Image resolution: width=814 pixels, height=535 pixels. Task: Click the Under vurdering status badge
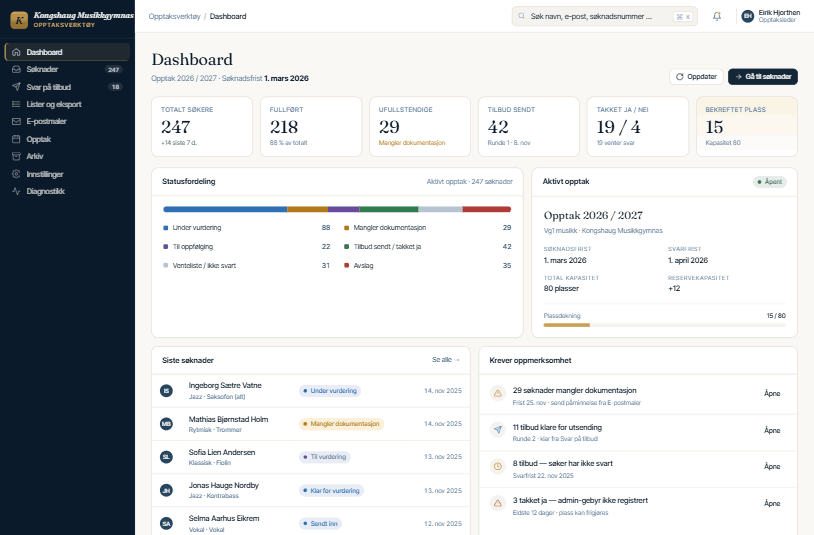[x=330, y=391]
